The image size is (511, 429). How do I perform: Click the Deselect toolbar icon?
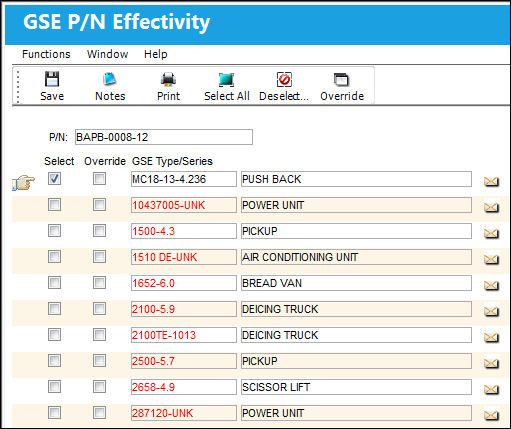click(x=284, y=80)
